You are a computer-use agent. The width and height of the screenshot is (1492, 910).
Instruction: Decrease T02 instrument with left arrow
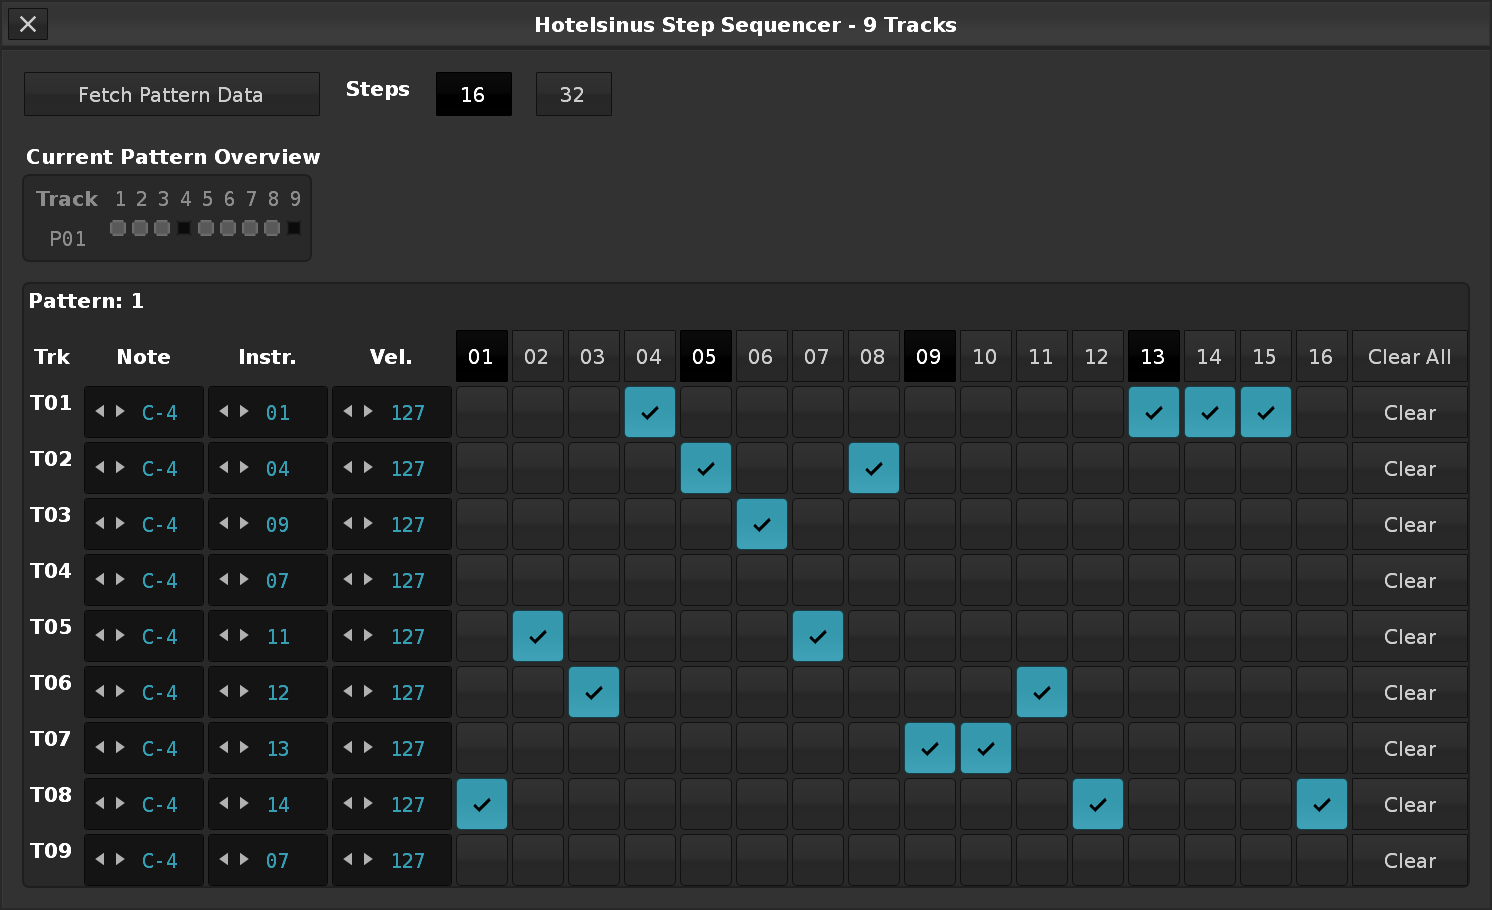pyautogui.click(x=224, y=467)
